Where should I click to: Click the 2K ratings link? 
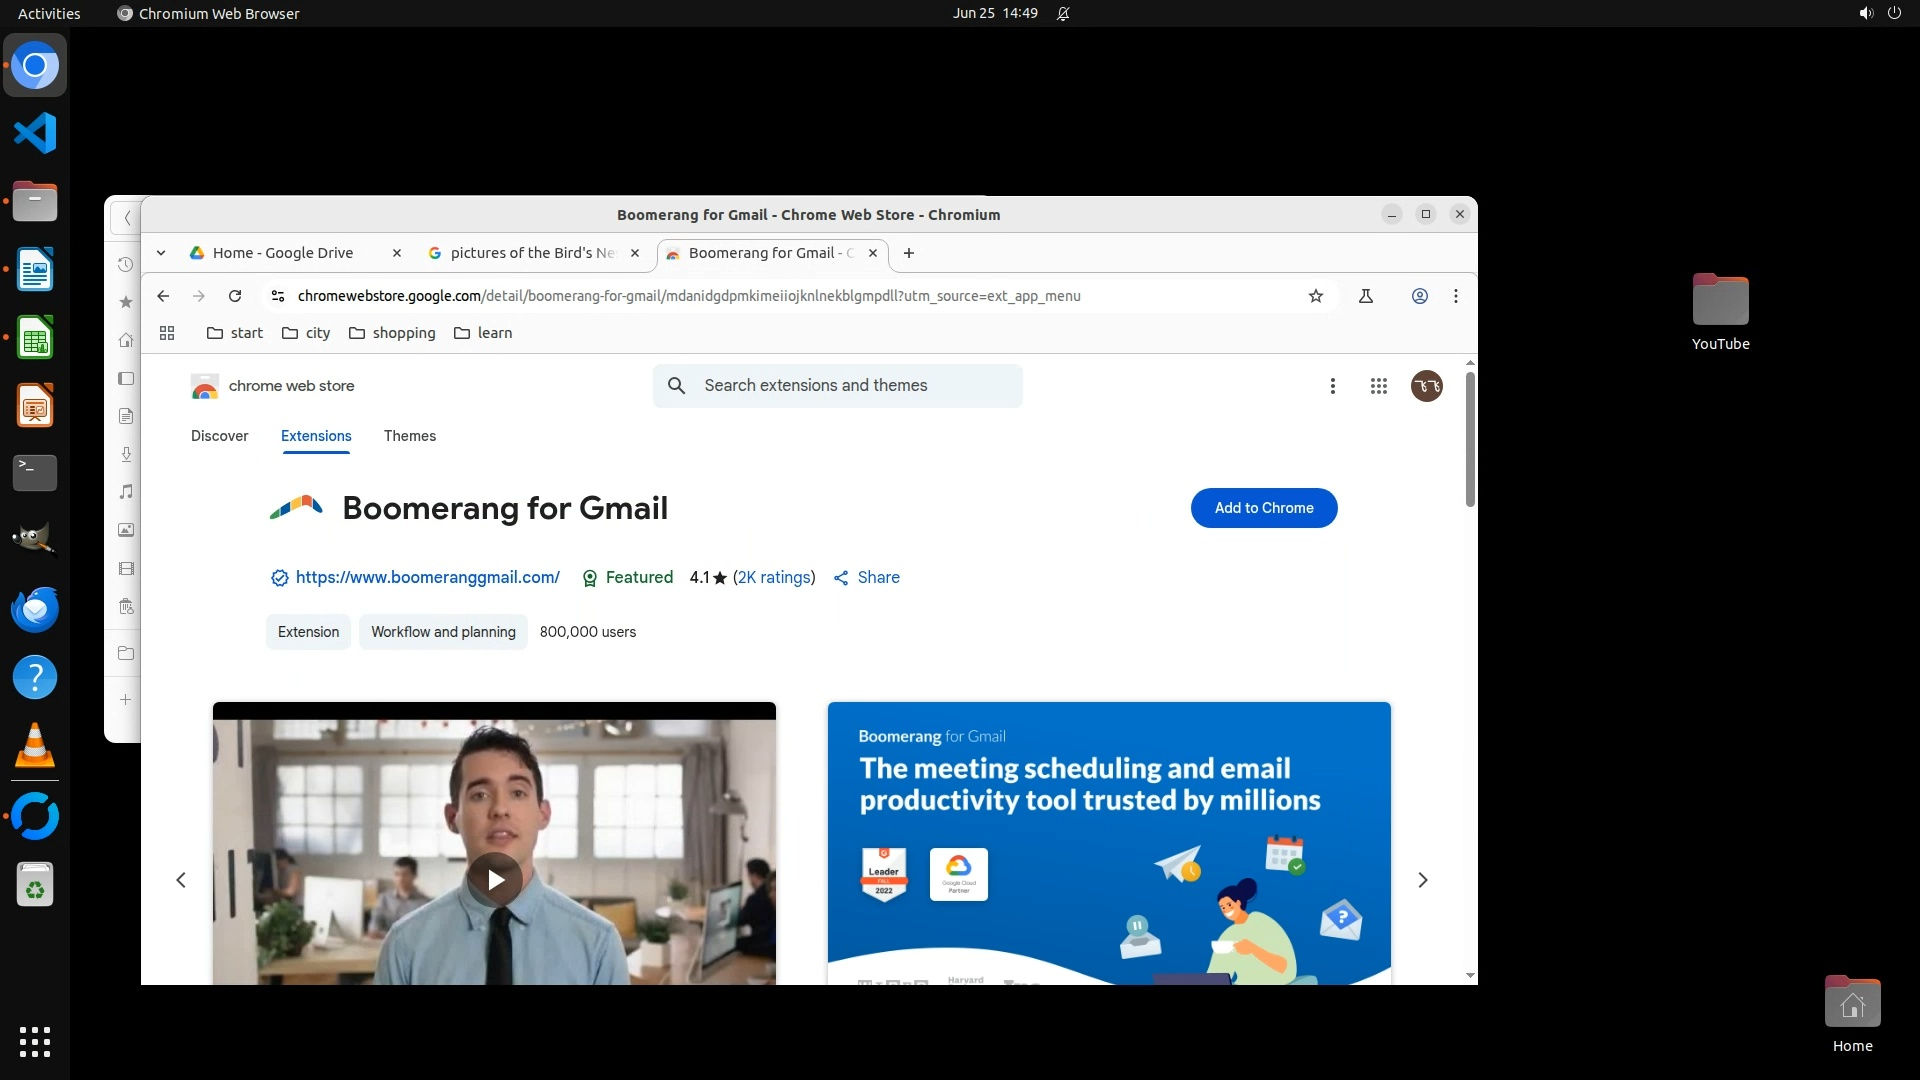pyautogui.click(x=774, y=577)
